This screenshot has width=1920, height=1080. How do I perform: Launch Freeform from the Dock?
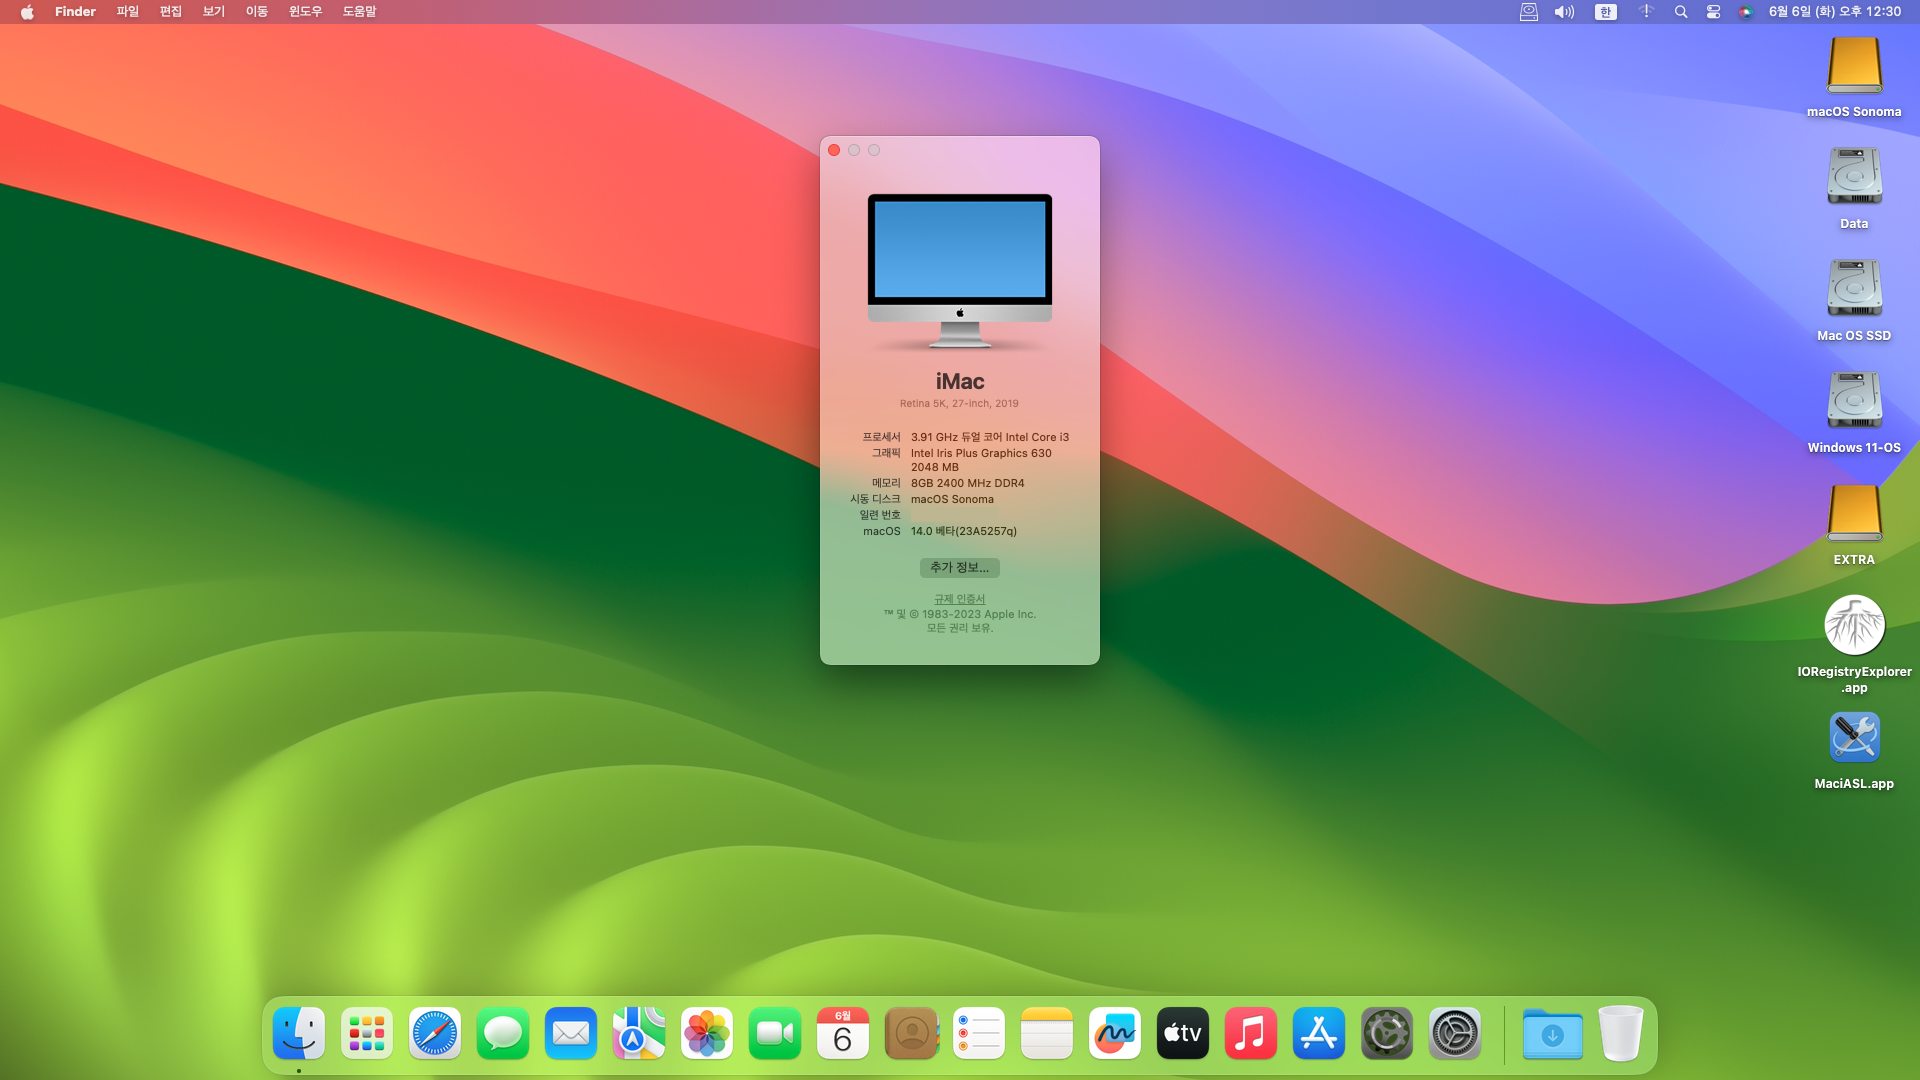(1115, 1033)
